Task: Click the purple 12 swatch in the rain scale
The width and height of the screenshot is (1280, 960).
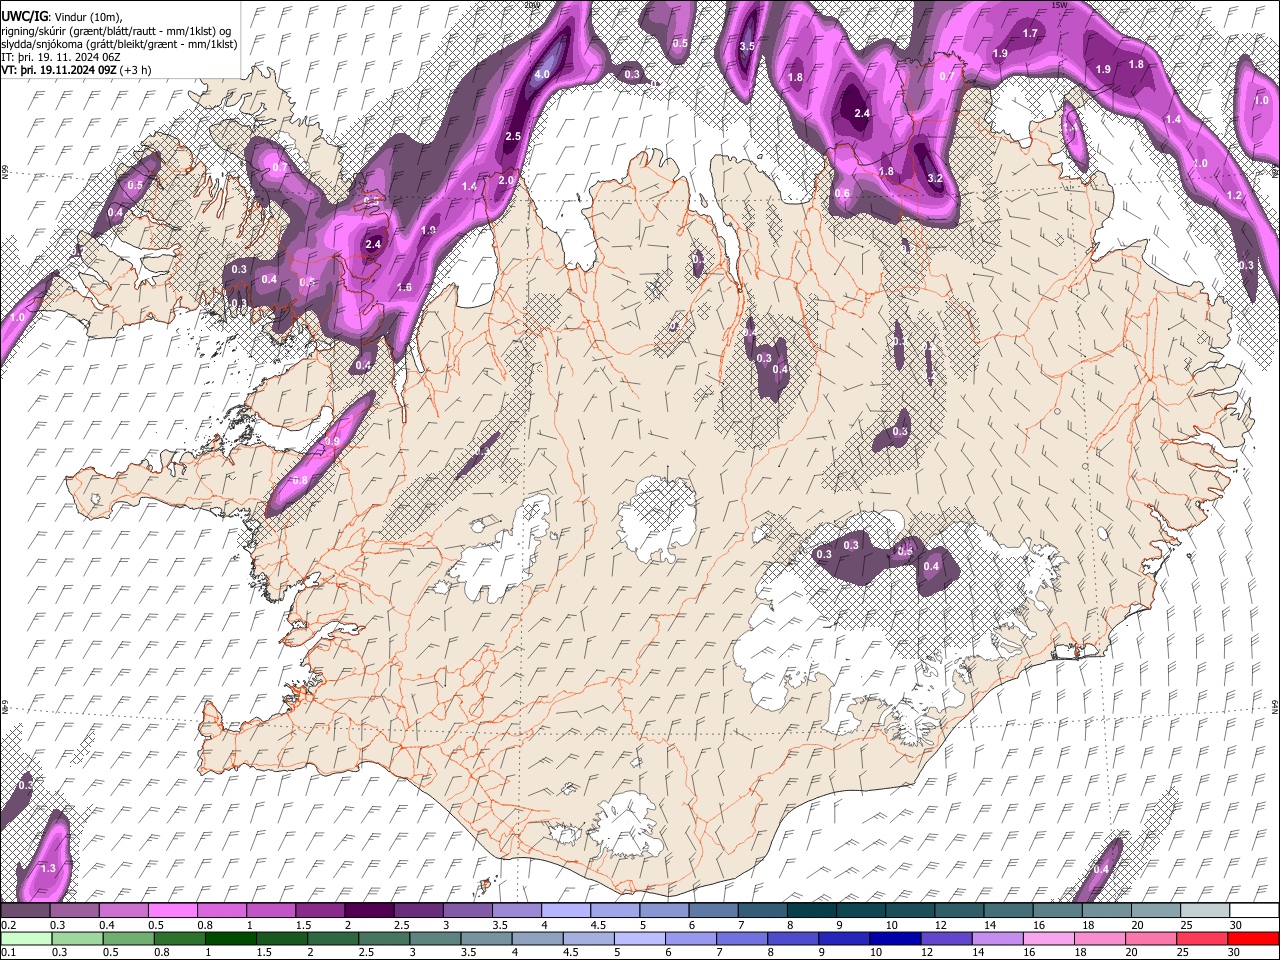Action: coord(946,938)
